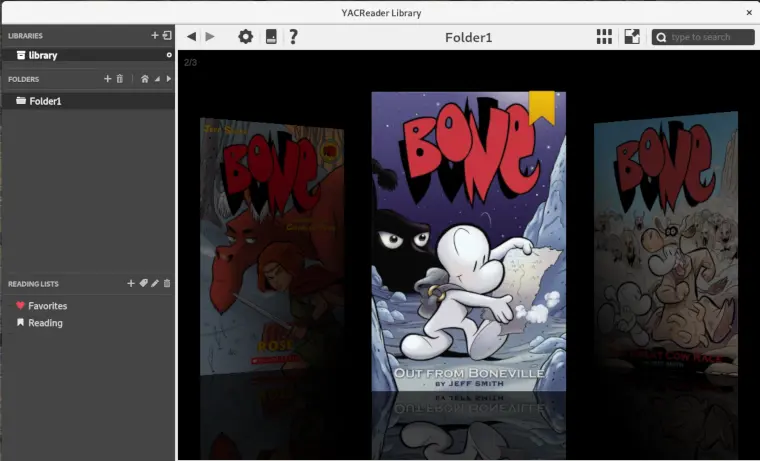Image resolution: width=760 pixels, height=461 pixels.
Task: Click the '2/3' position counter
Action: point(190,62)
